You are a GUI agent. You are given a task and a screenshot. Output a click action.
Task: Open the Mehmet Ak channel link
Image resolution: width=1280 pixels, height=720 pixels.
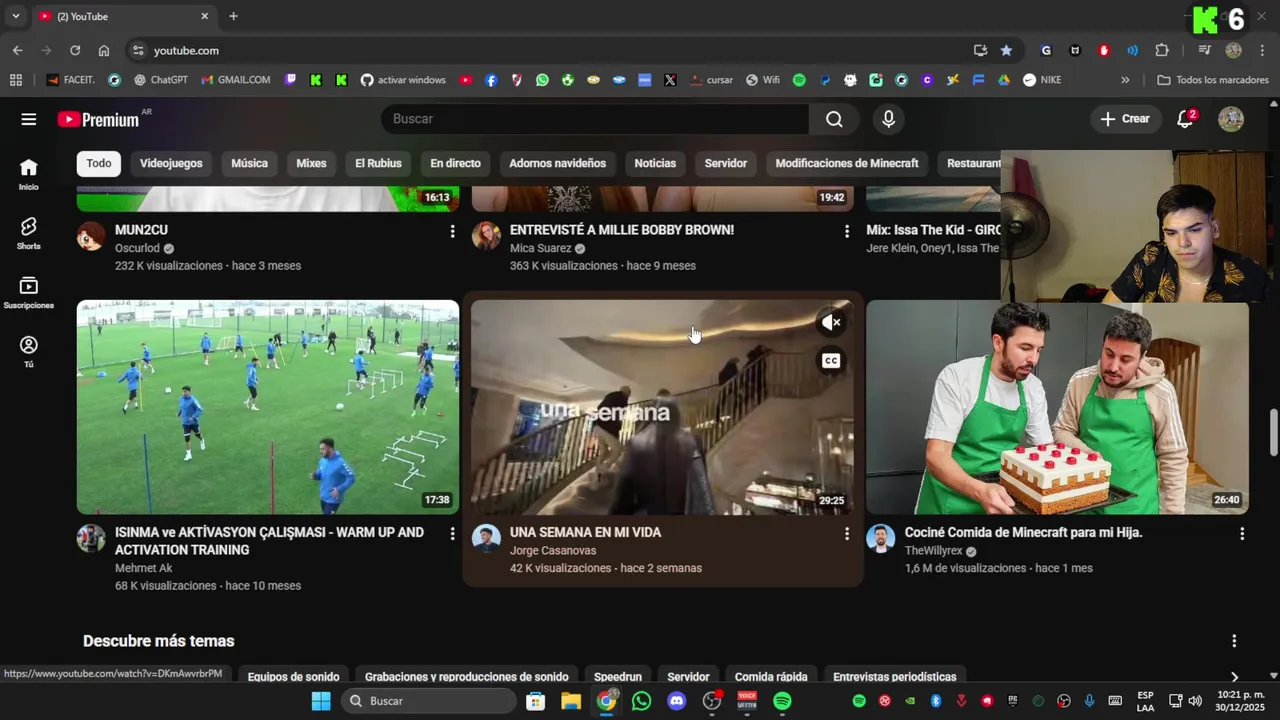coord(143,568)
